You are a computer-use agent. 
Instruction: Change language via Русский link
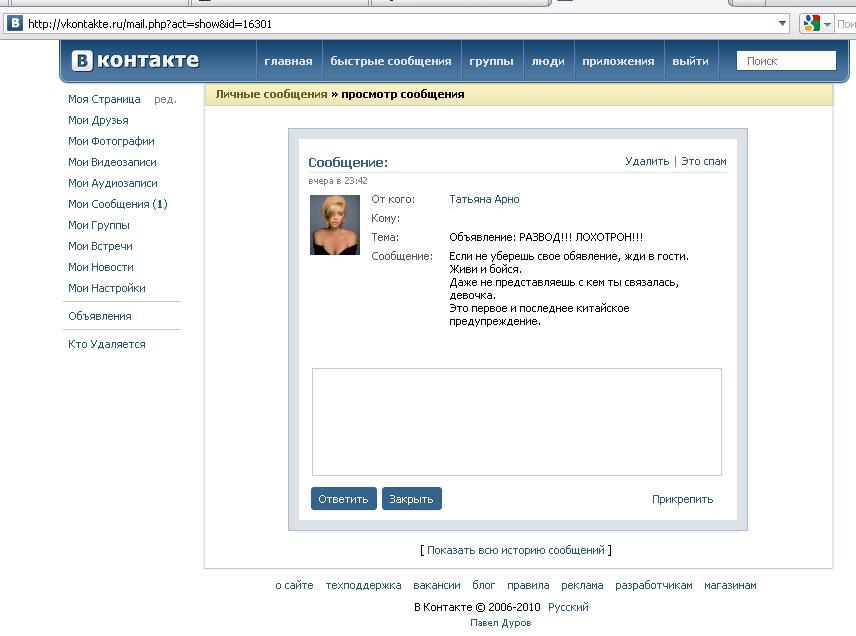(x=568, y=607)
